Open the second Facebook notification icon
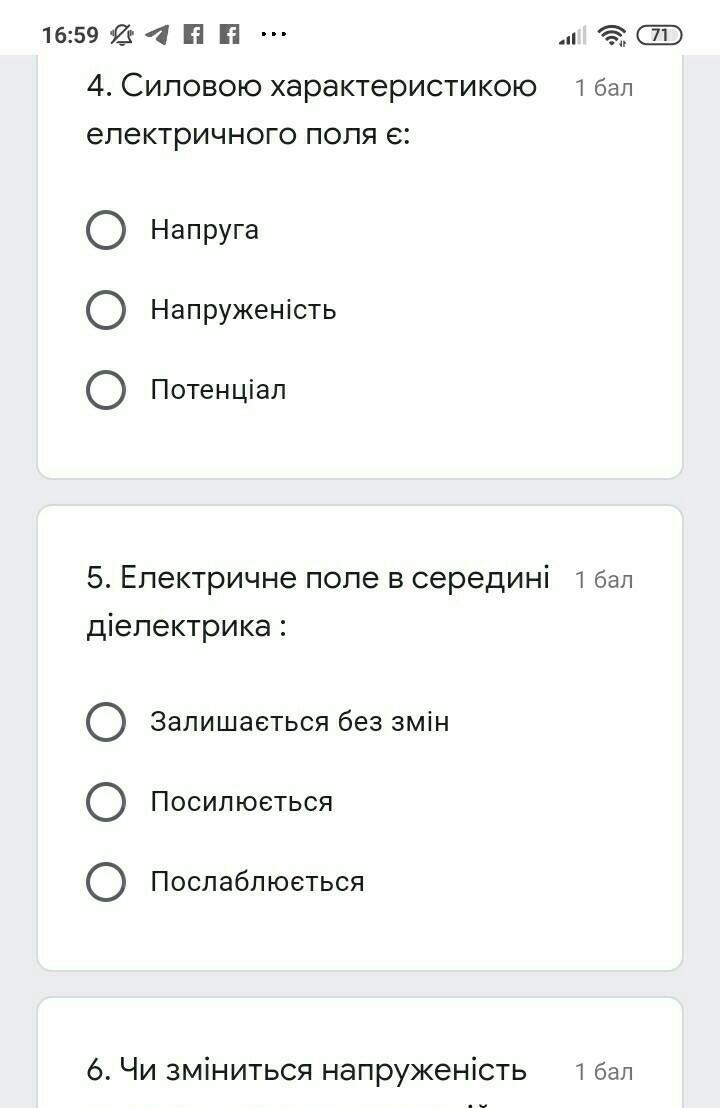The width and height of the screenshot is (720, 1108). (x=230, y=35)
